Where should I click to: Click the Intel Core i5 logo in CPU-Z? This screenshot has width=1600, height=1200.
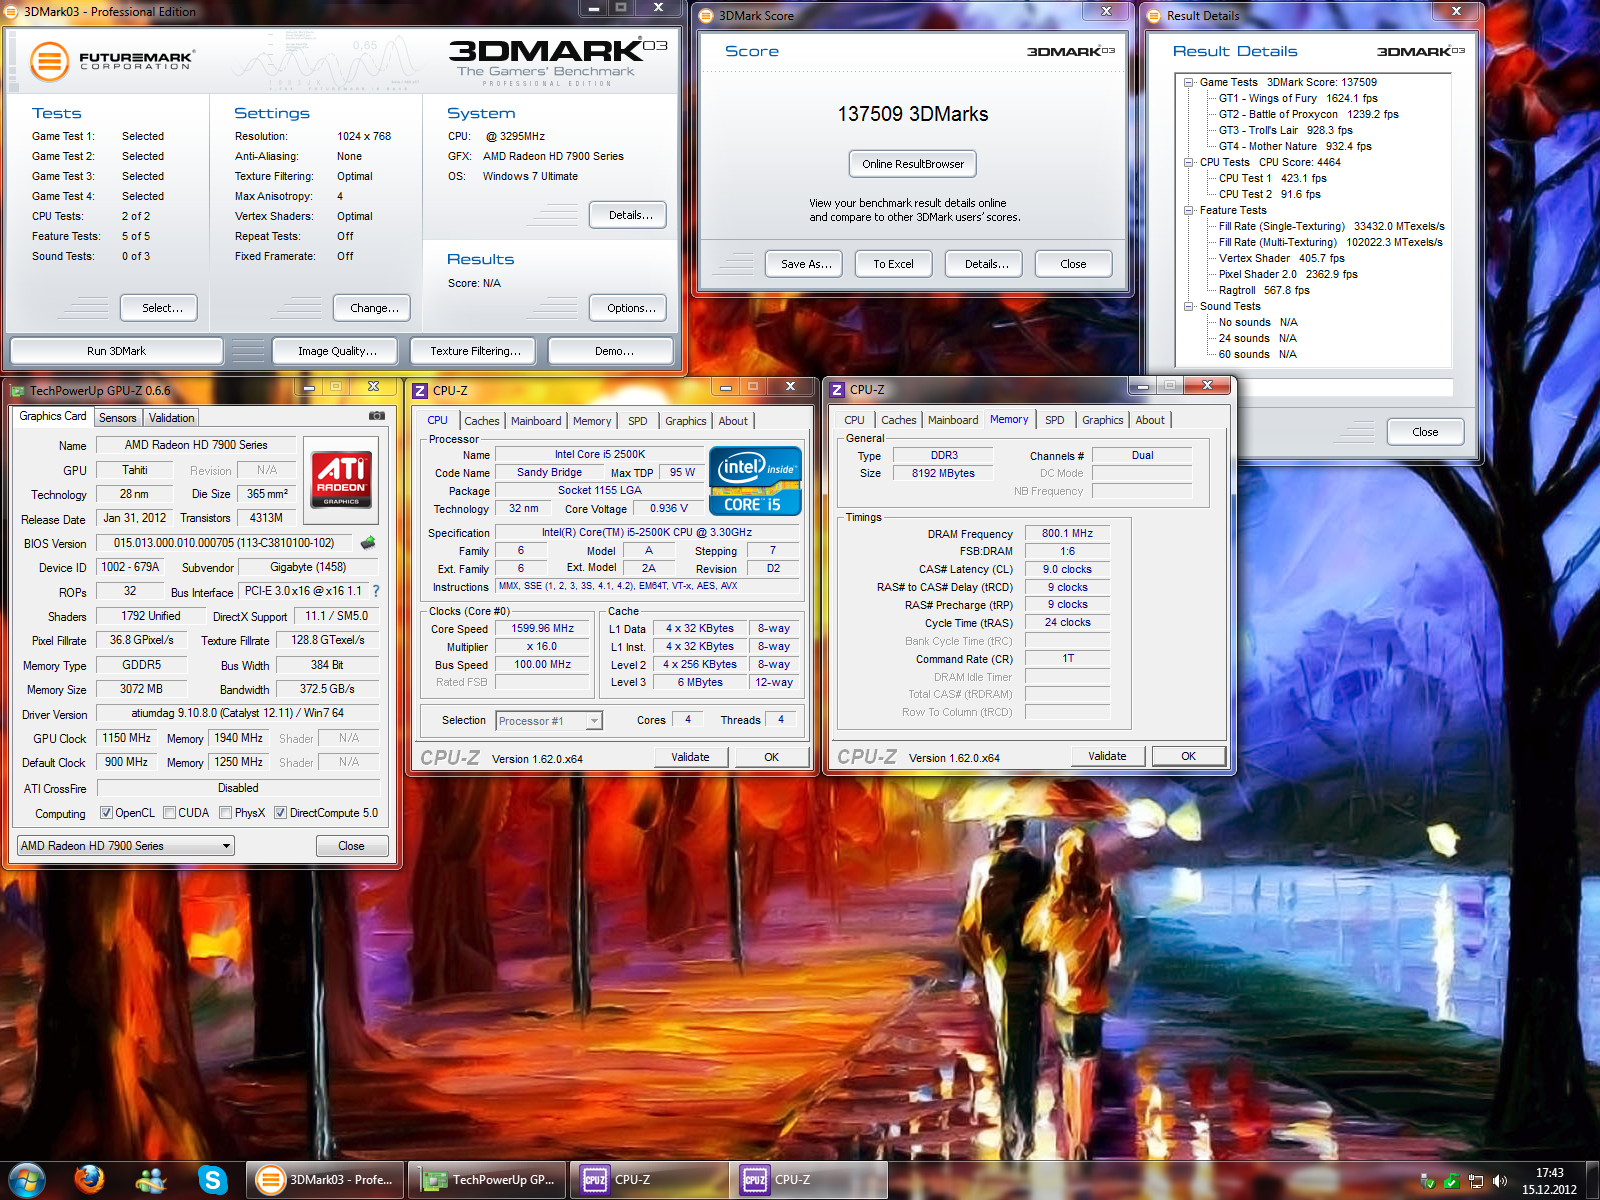tap(755, 481)
